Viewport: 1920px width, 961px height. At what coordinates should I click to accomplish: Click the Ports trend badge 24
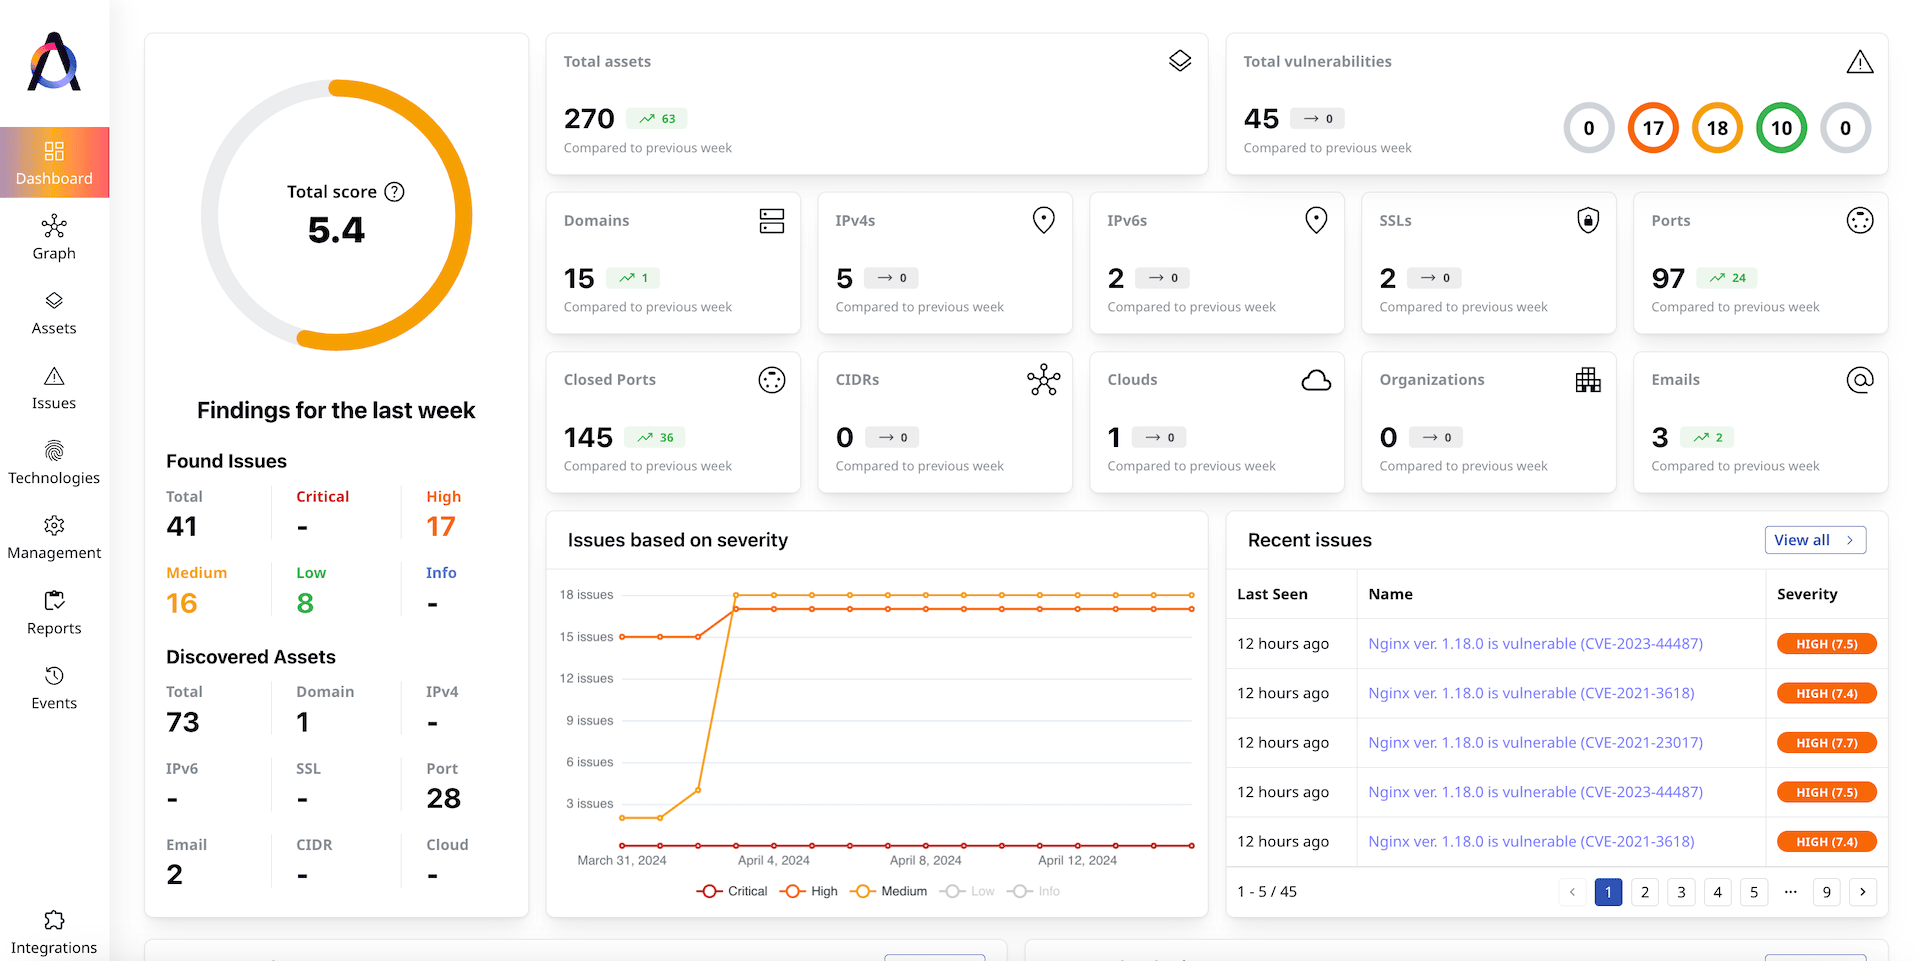tap(1727, 278)
